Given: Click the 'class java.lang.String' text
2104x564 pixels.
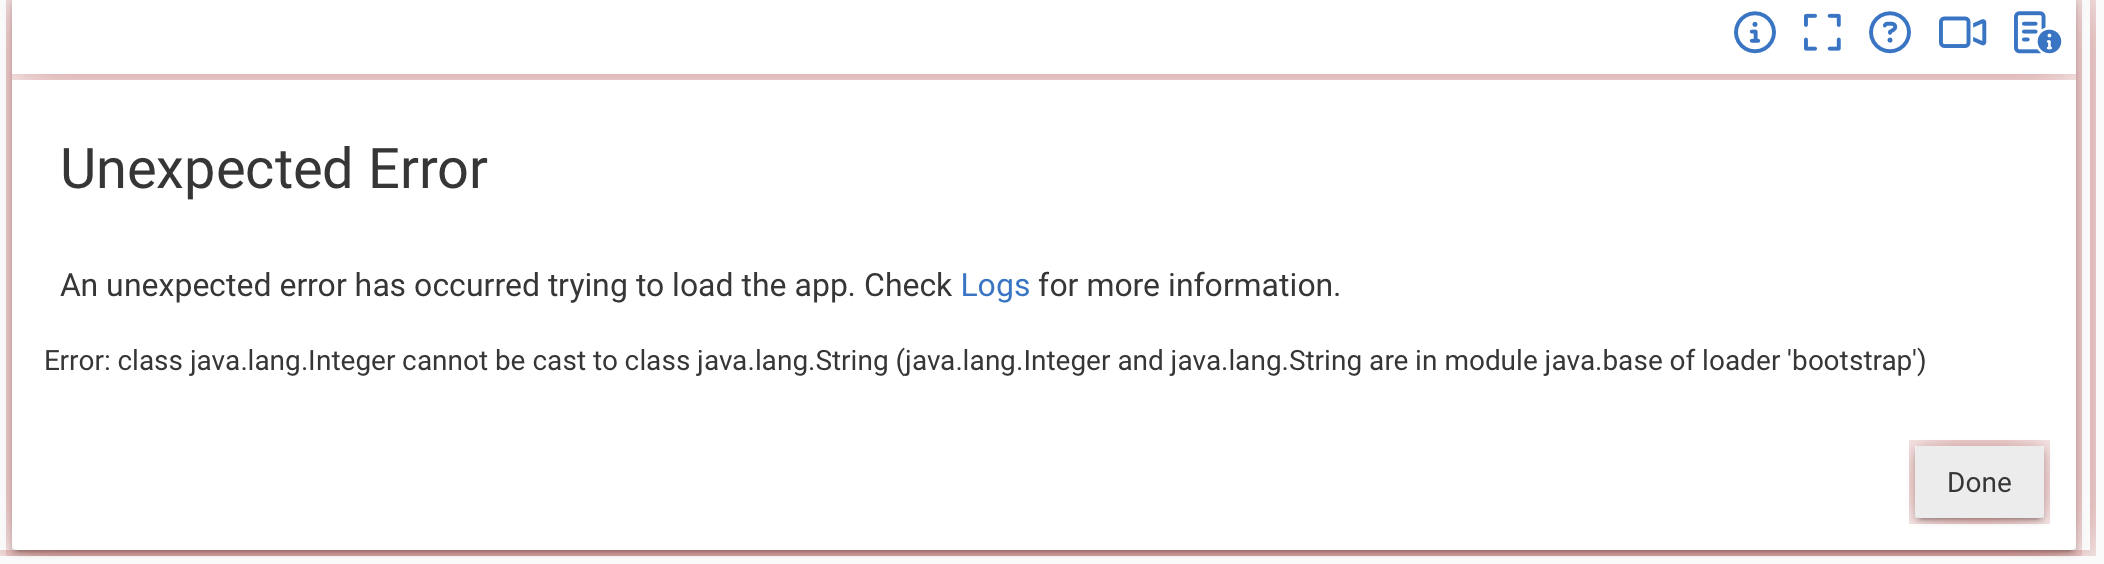Looking at the screenshot, I should pyautogui.click(x=756, y=361).
